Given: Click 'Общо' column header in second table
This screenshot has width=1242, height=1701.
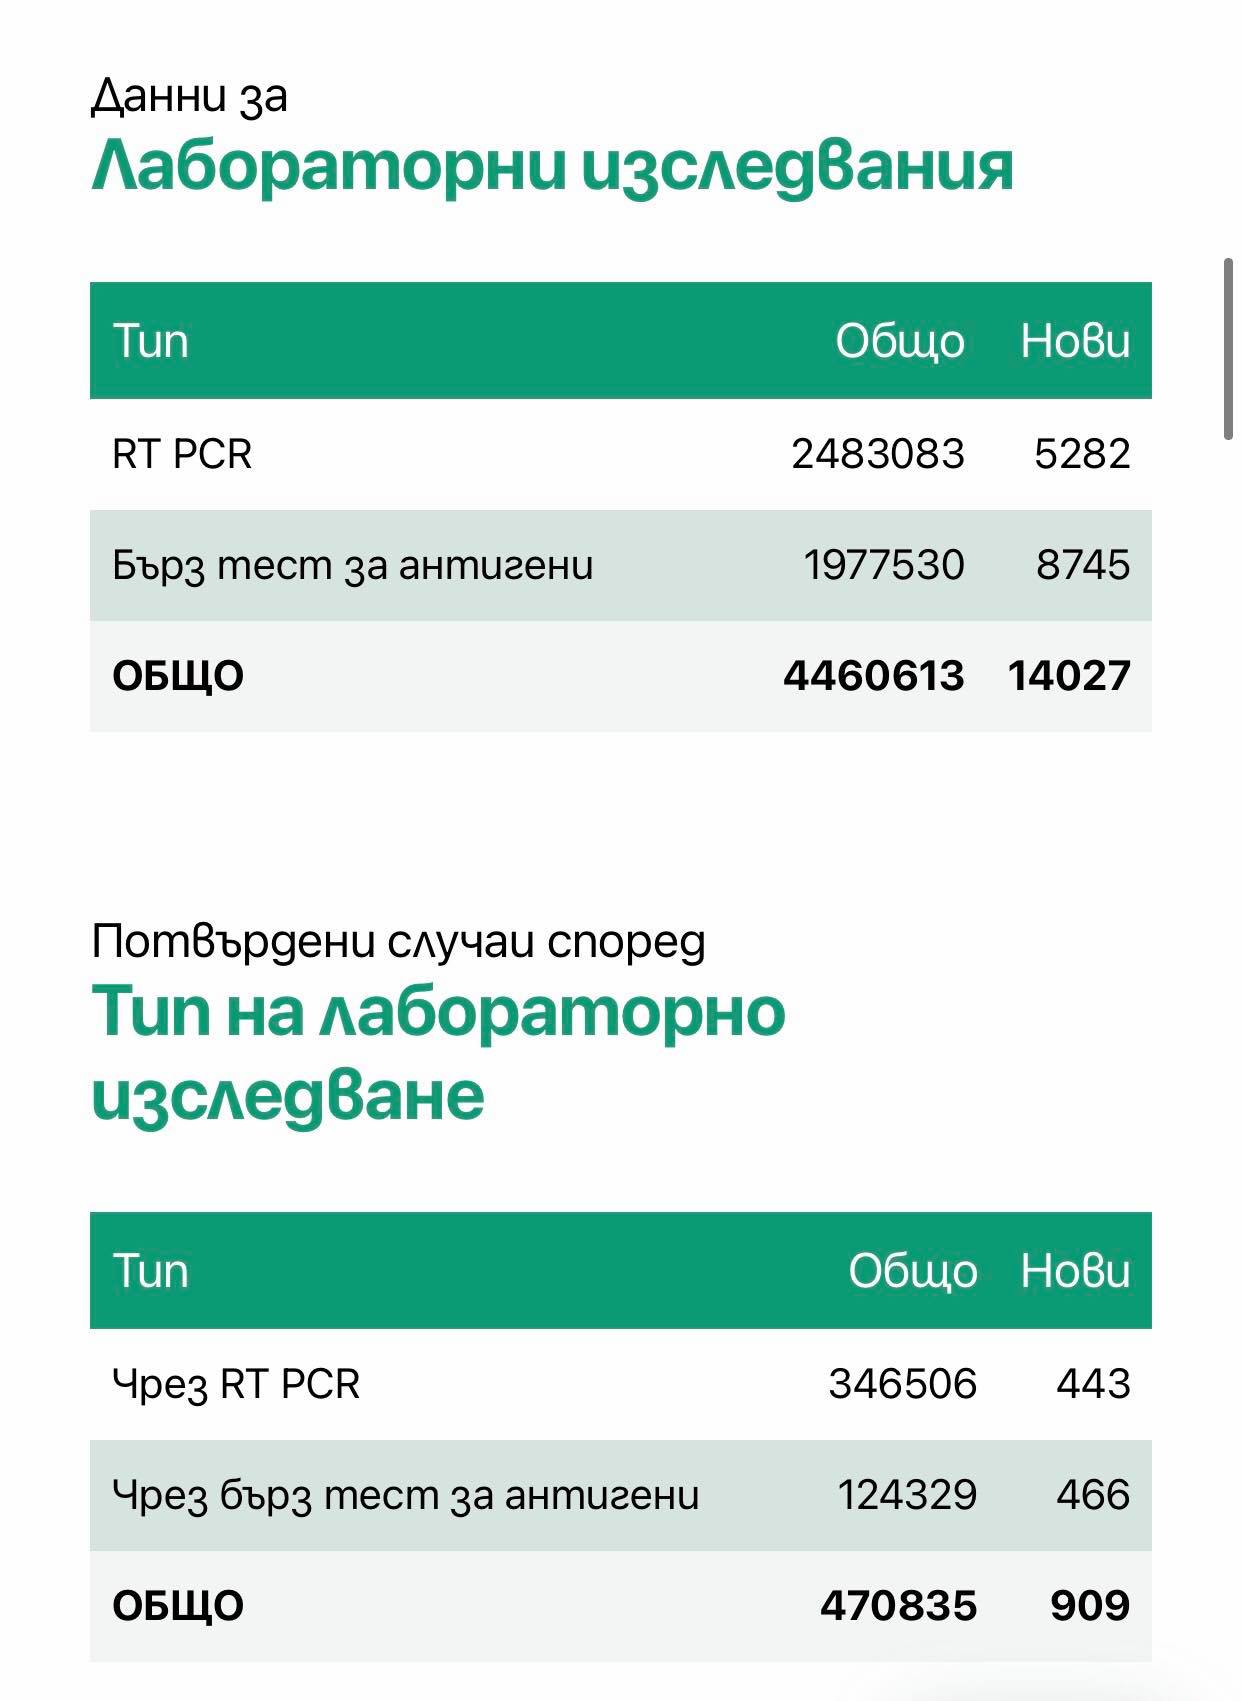Looking at the screenshot, I should (912, 1273).
